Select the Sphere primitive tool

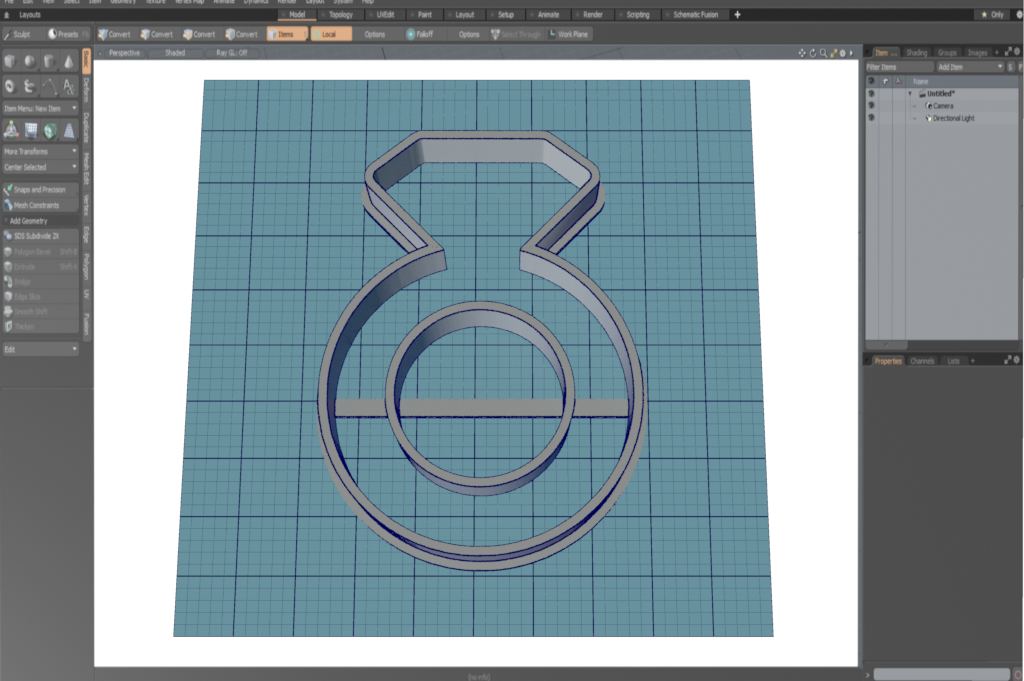pos(29,63)
